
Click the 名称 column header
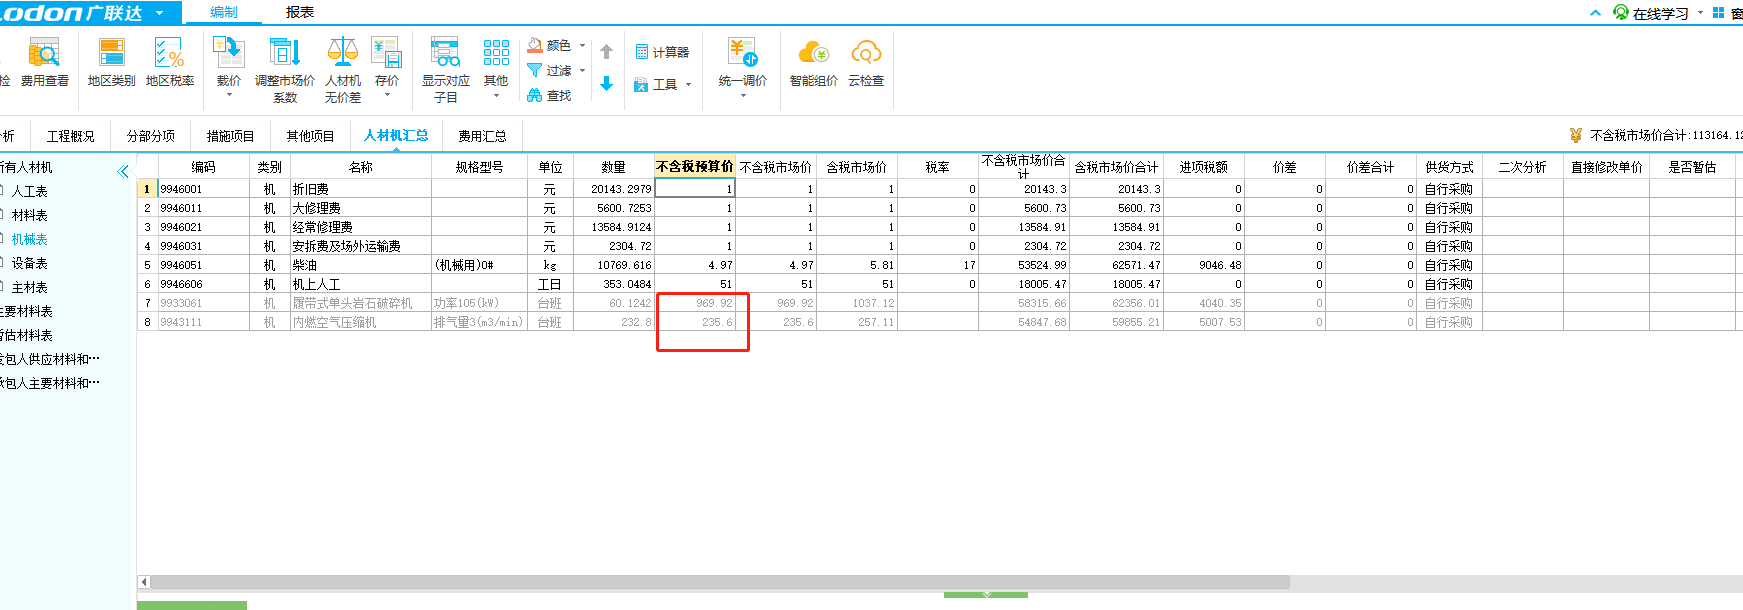[361, 167]
